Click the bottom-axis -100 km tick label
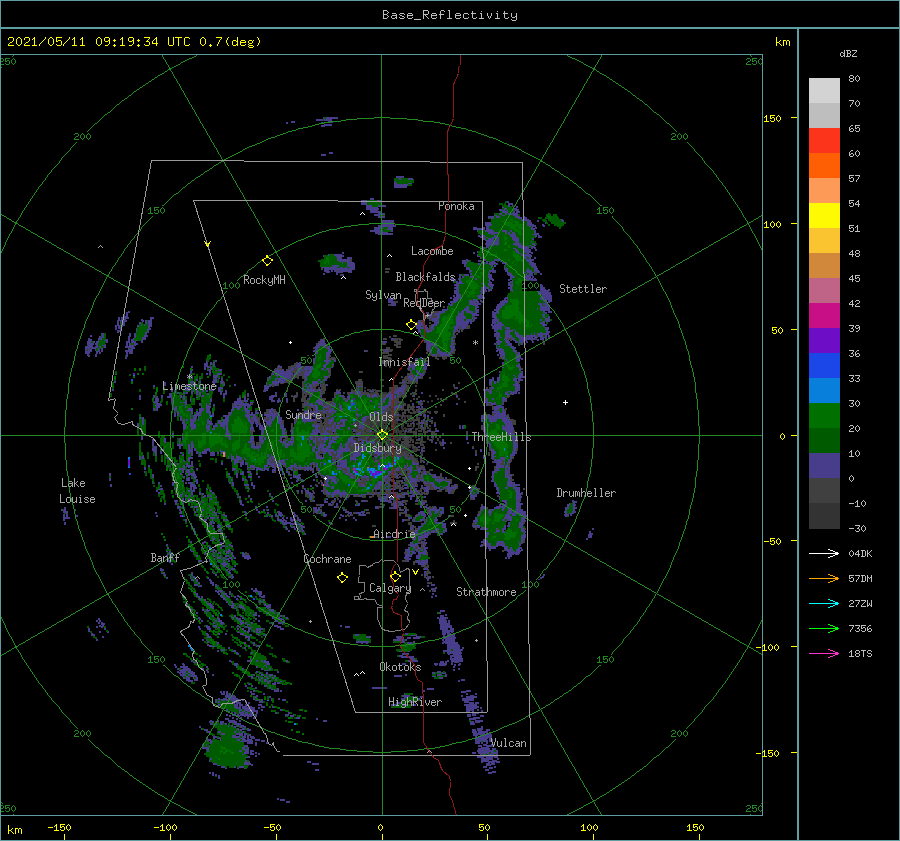Image resolution: width=900 pixels, height=841 pixels. (165, 827)
